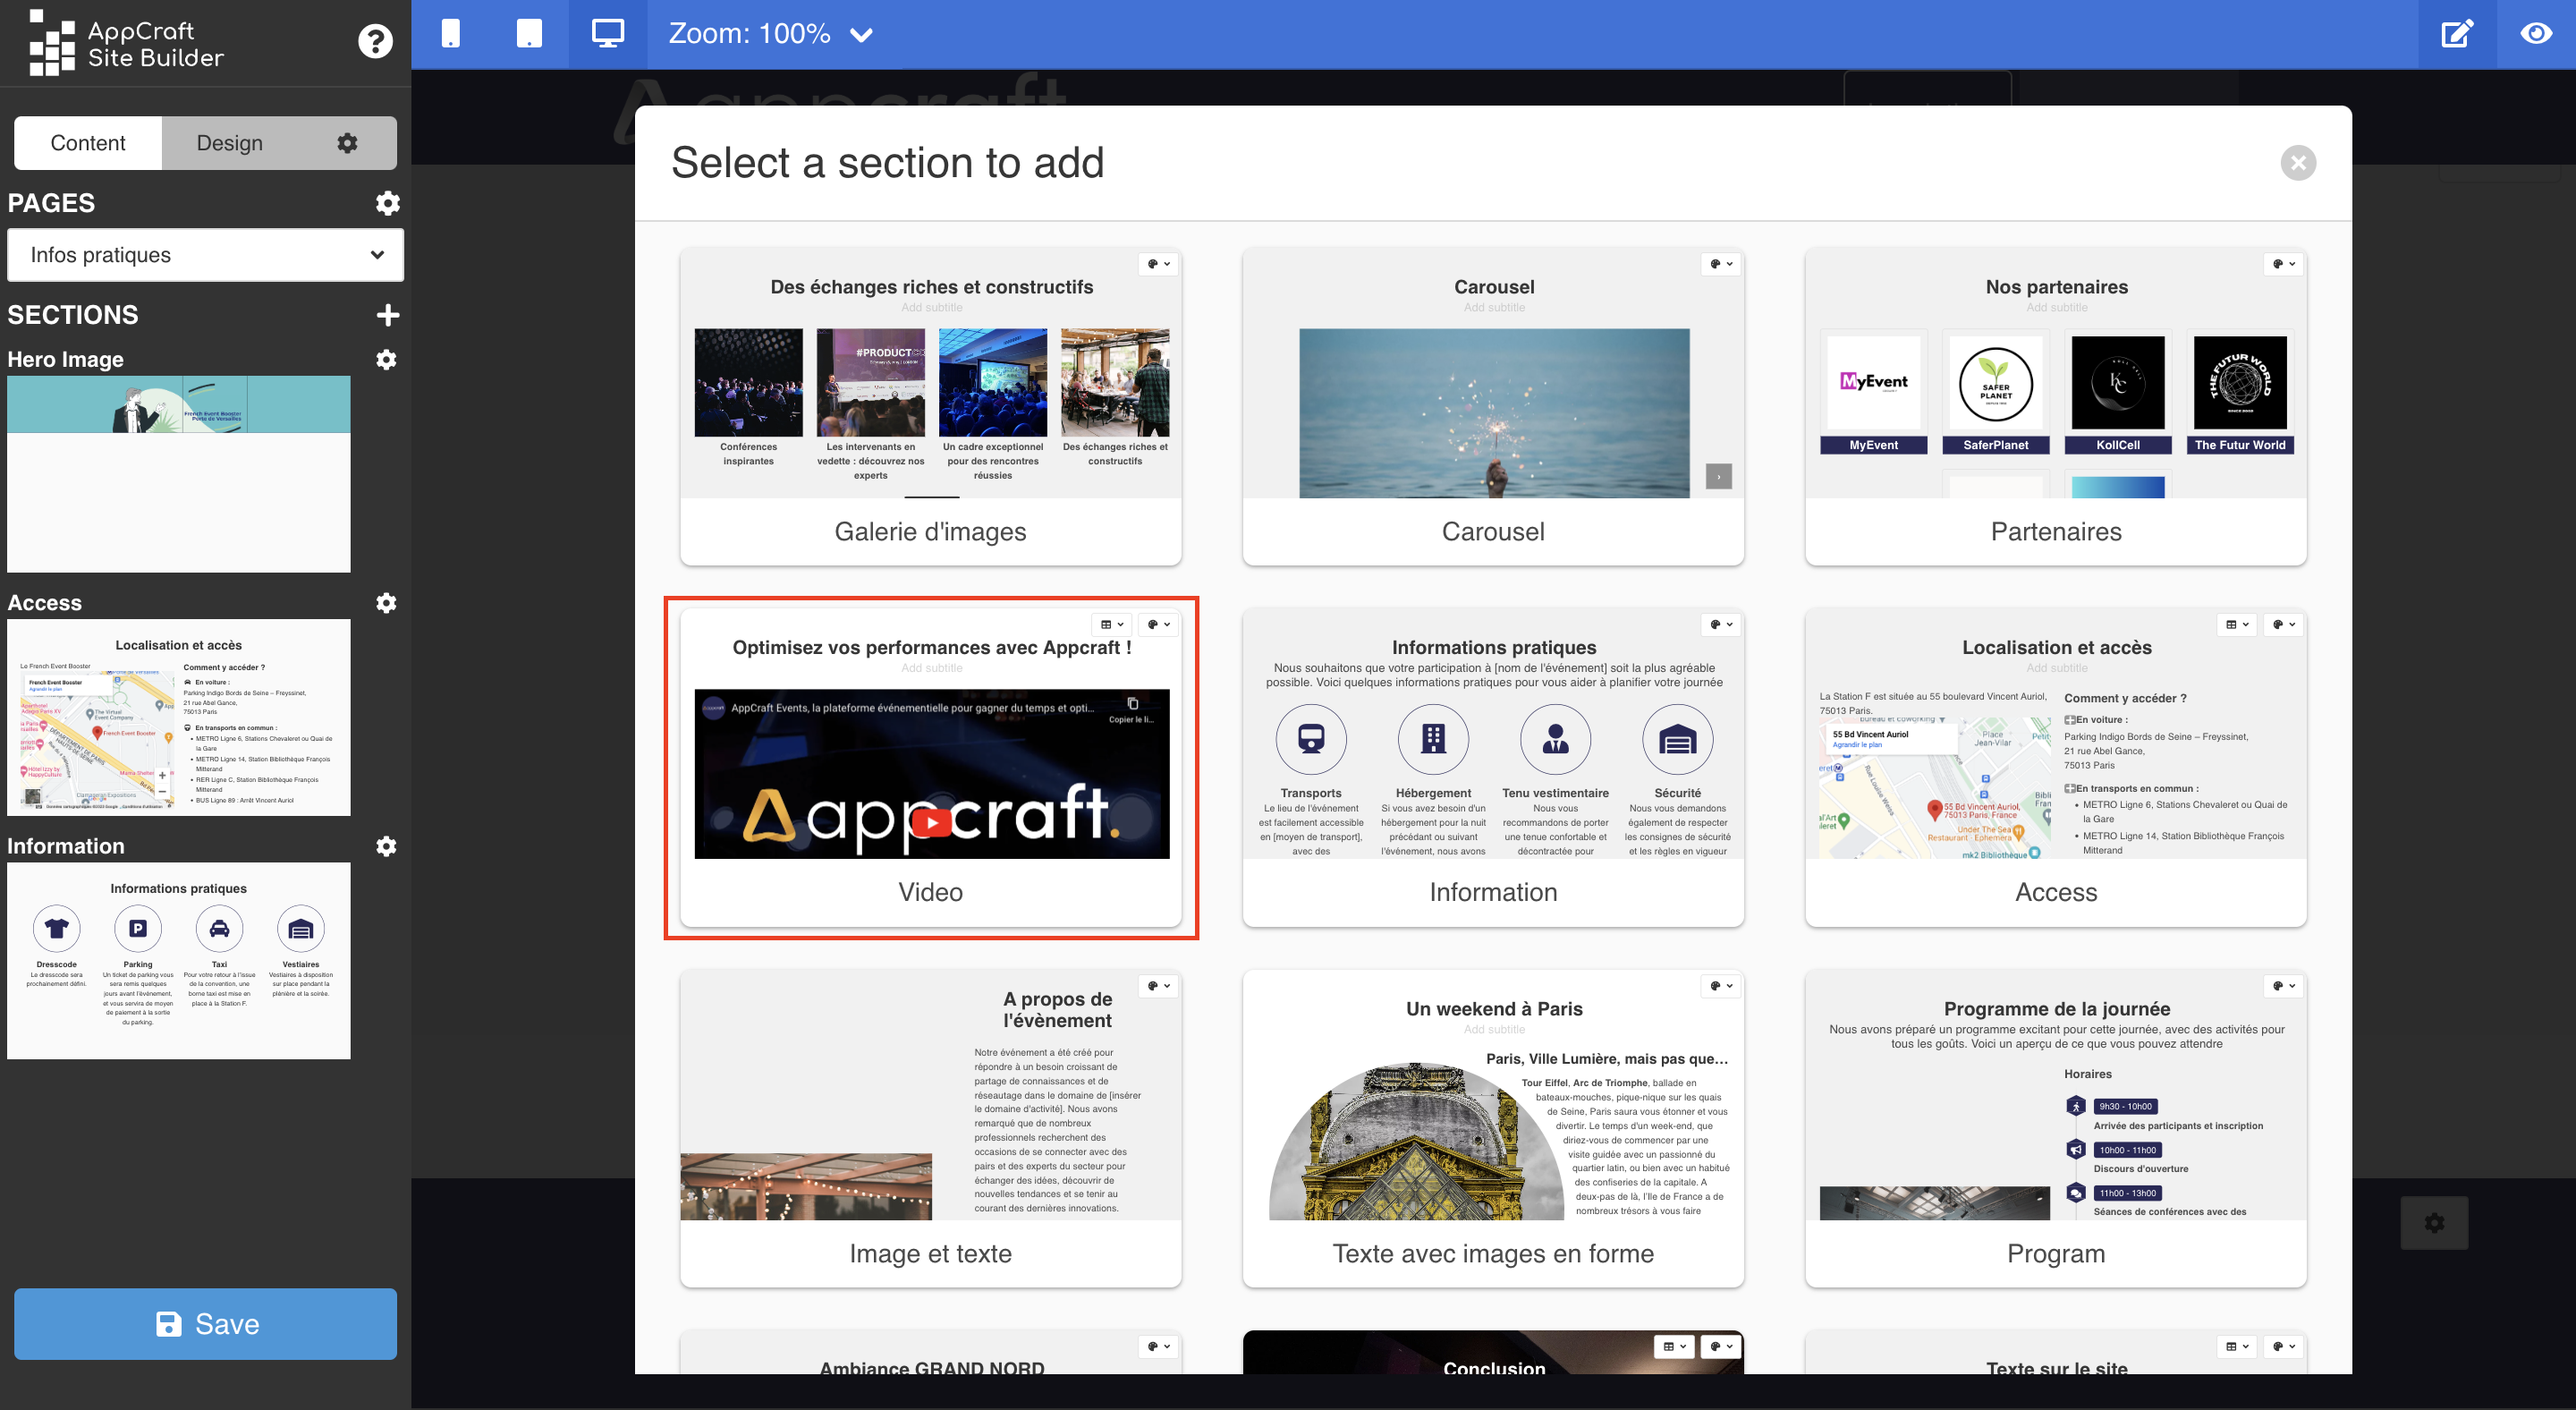This screenshot has height=1410, width=2576.
Task: Click the Save button
Action: tap(205, 1323)
